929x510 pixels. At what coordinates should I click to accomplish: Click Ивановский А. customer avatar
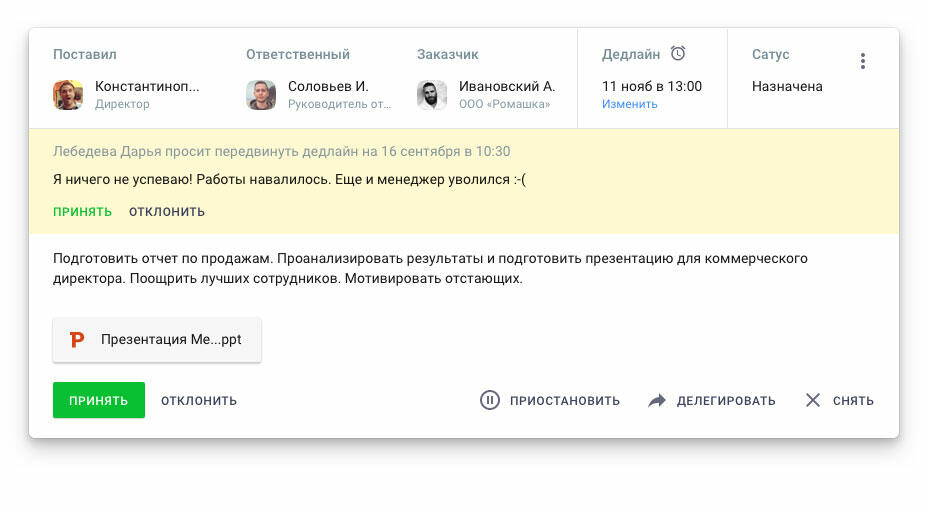click(x=432, y=95)
